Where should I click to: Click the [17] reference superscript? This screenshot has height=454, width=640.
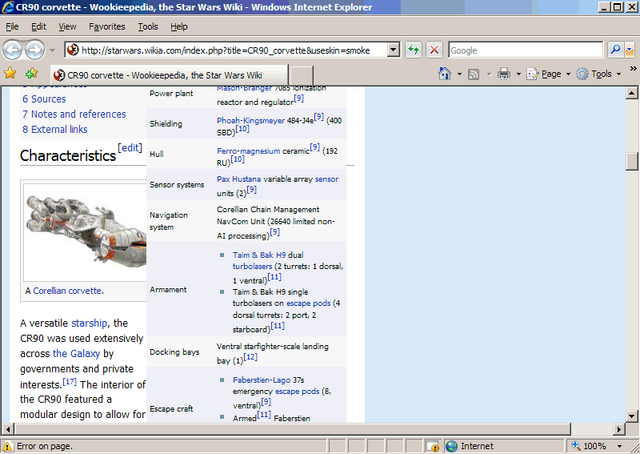[x=70, y=382]
